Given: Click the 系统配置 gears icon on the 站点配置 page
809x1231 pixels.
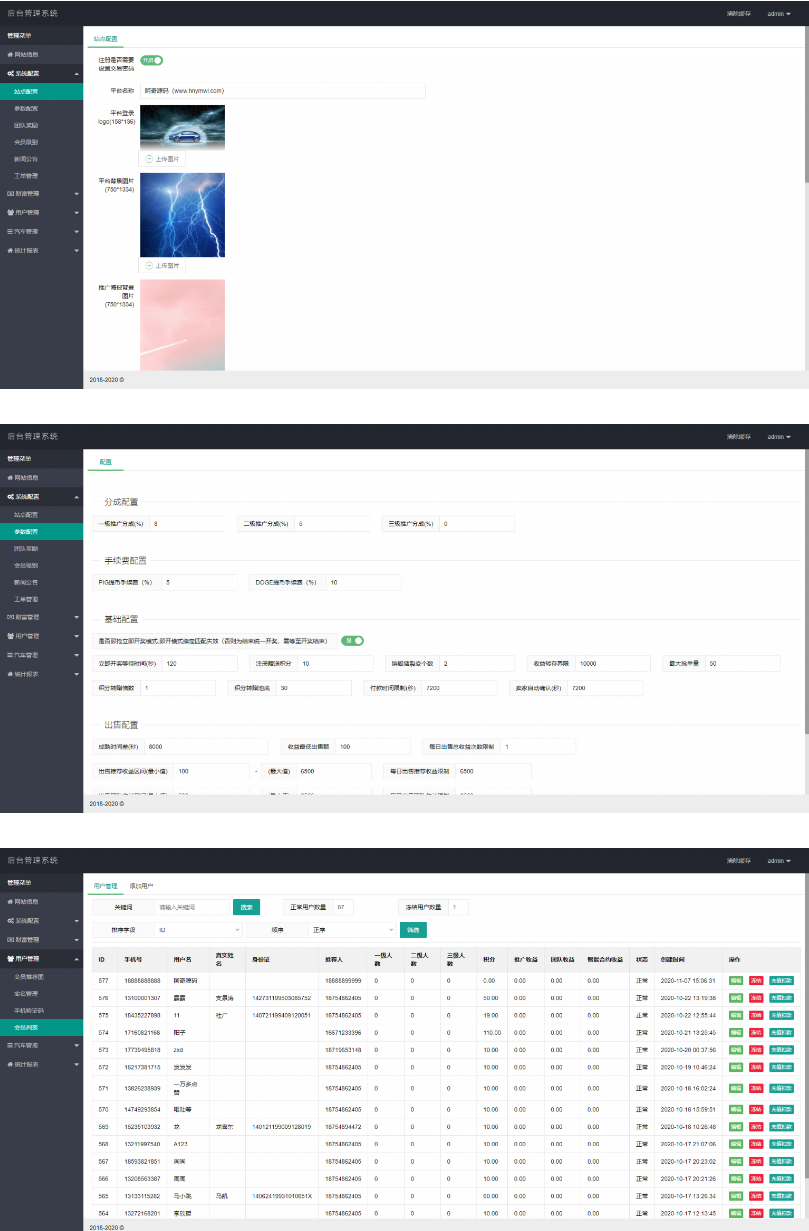Looking at the screenshot, I should coord(10,74).
